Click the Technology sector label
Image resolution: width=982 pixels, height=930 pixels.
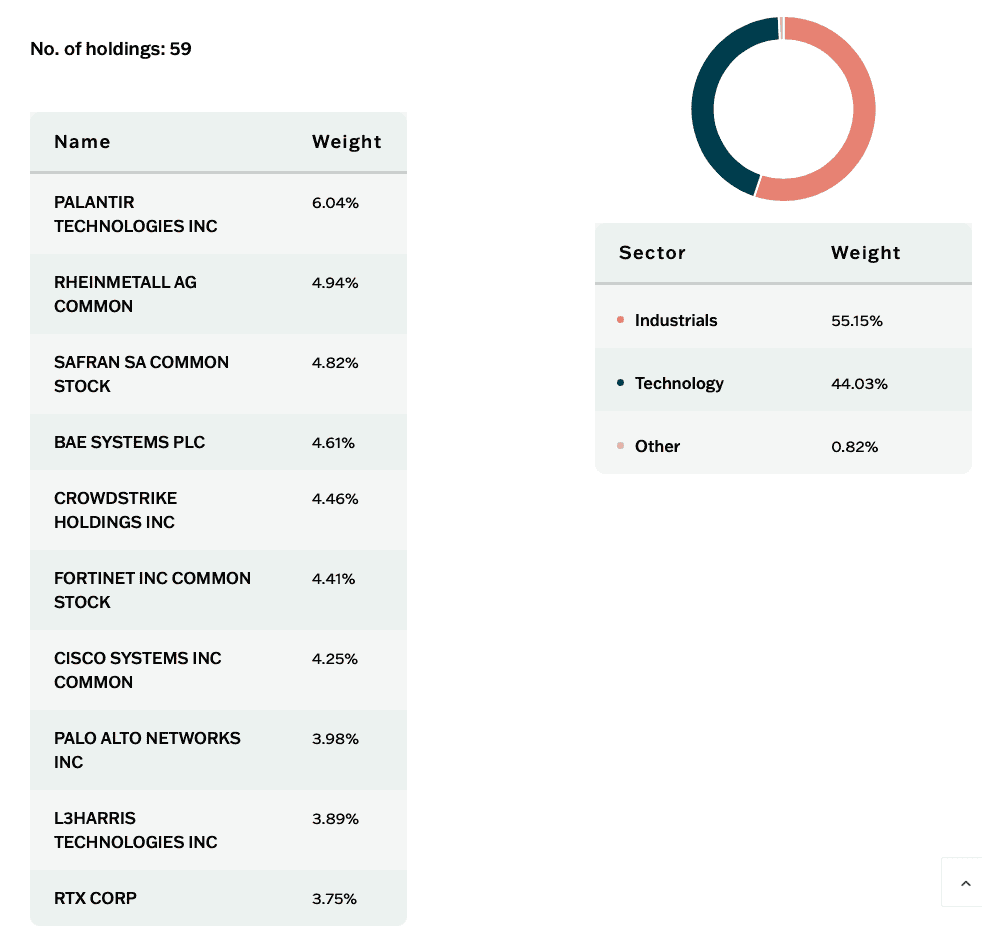[679, 383]
